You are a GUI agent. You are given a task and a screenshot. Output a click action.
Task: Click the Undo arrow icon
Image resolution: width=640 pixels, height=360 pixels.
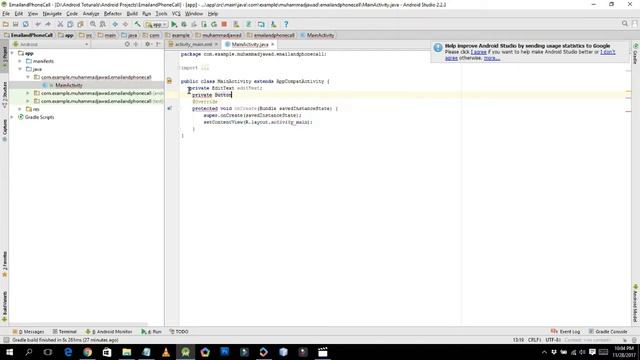coord(38,24)
